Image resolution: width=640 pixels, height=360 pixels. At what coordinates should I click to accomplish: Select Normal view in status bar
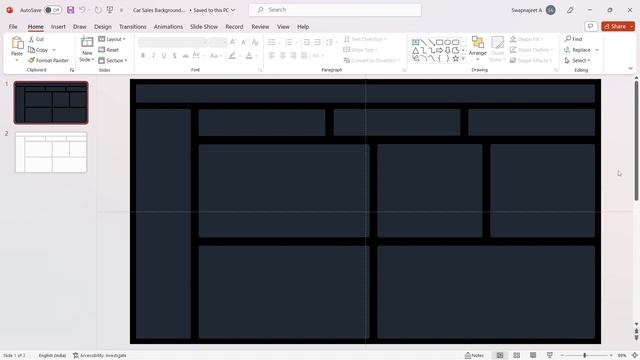(x=500, y=356)
